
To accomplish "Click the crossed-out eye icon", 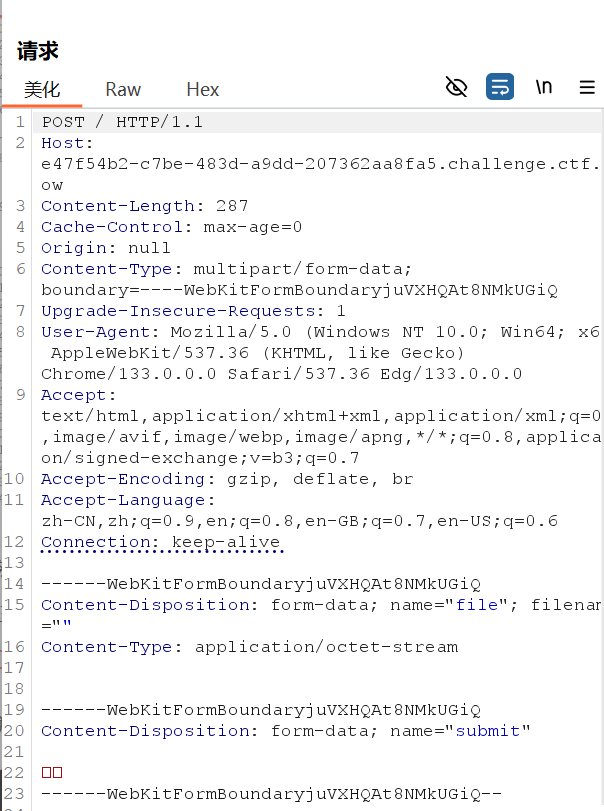I will click(456, 87).
